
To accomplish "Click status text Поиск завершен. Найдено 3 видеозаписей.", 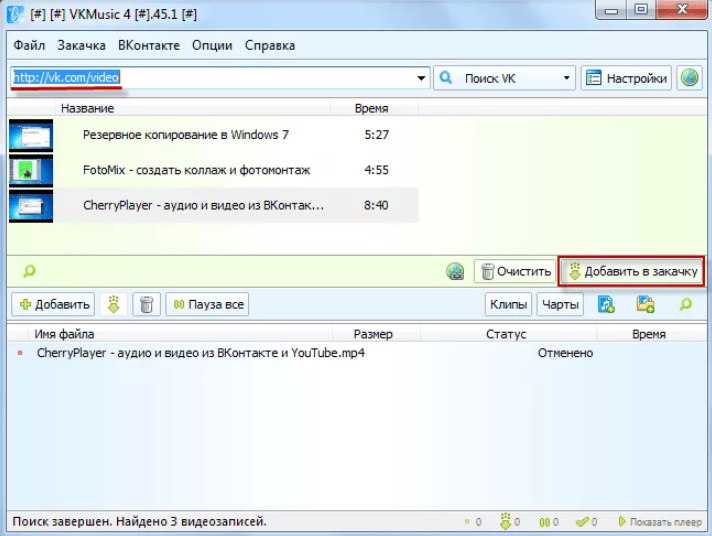I will pos(139,521).
